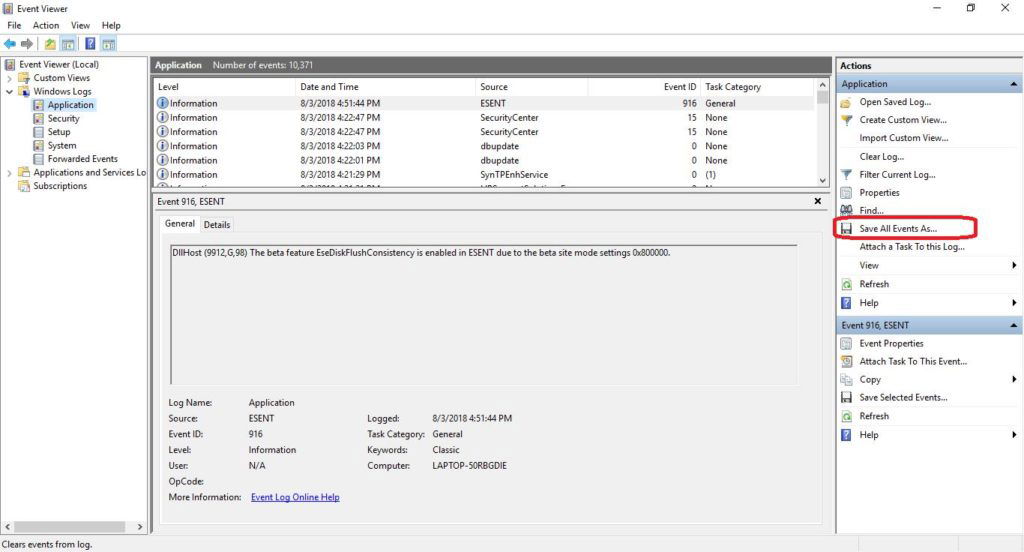The height and width of the screenshot is (552, 1024).
Task: Click the Forward arrow toolbar icon
Action: (x=27, y=44)
